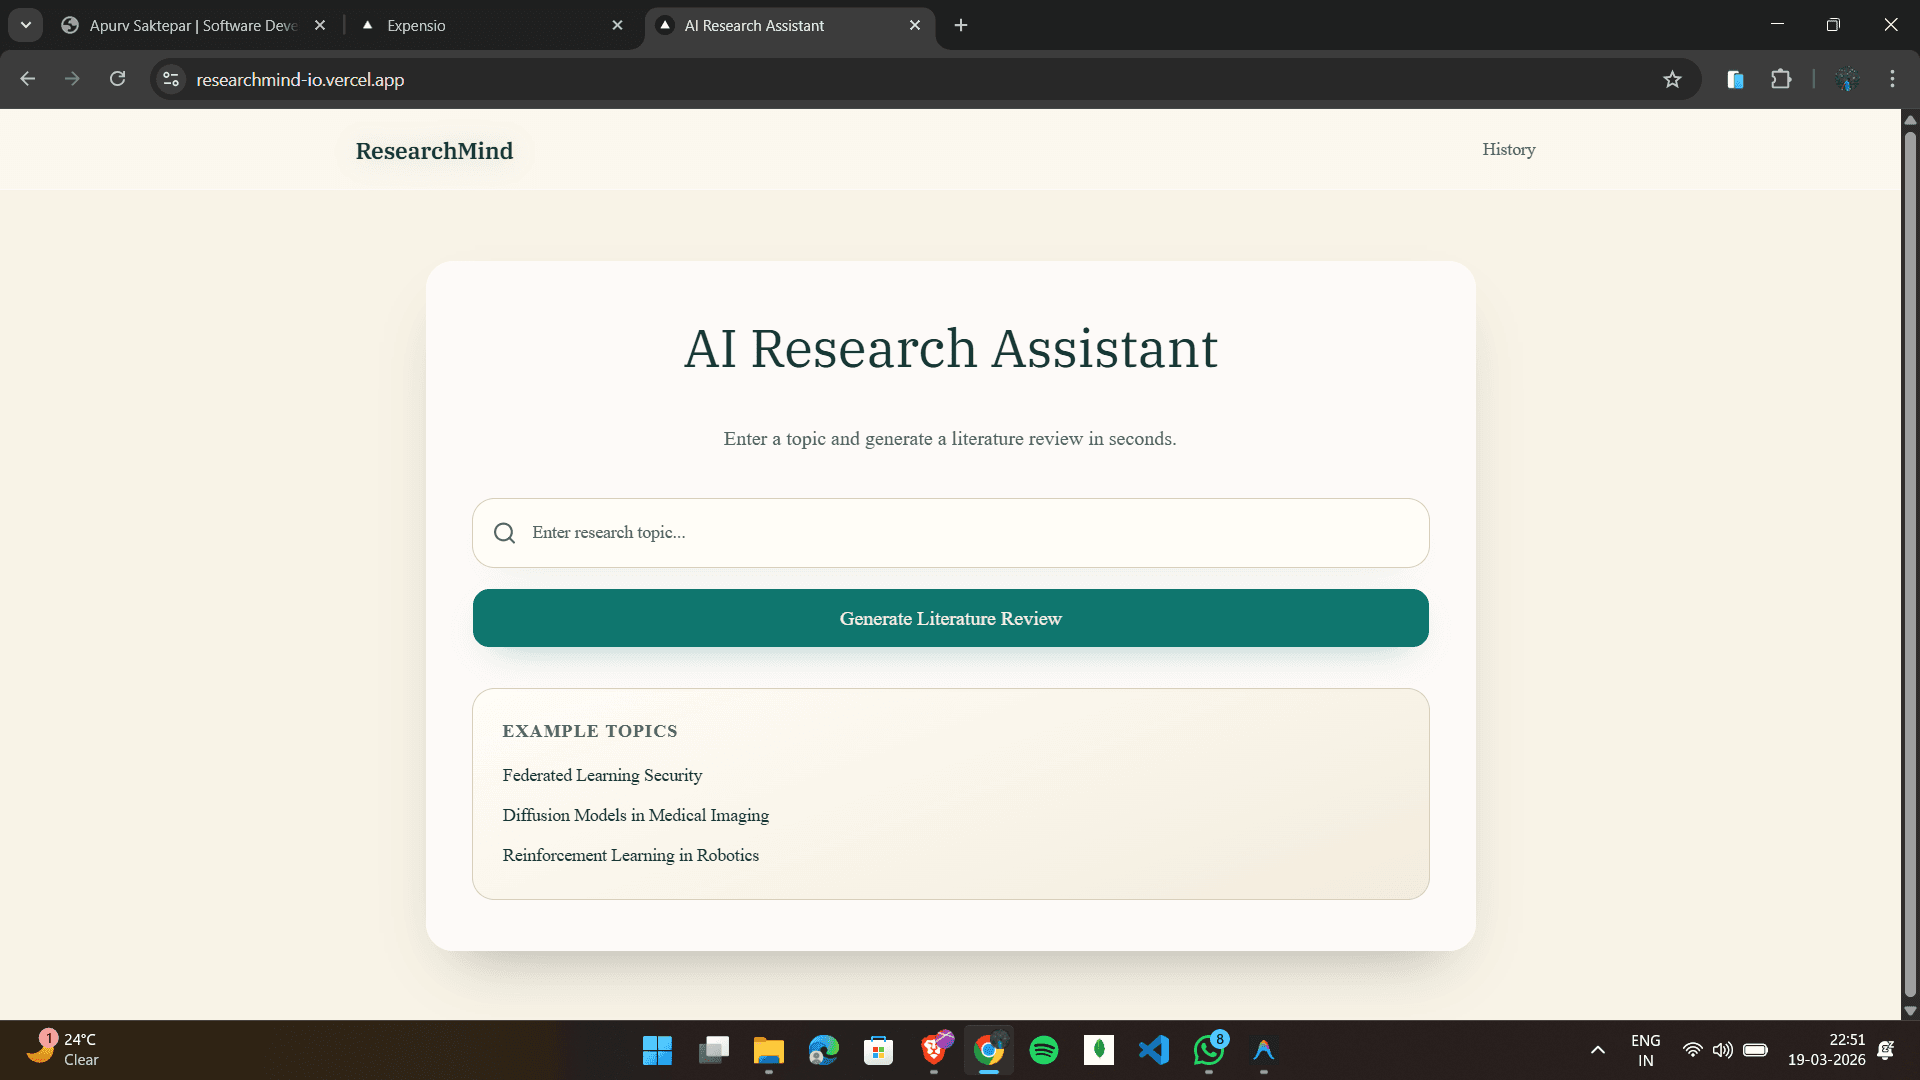The image size is (1920, 1080).
Task: Open Microsoft Store from the taskbar
Action: click(878, 1050)
